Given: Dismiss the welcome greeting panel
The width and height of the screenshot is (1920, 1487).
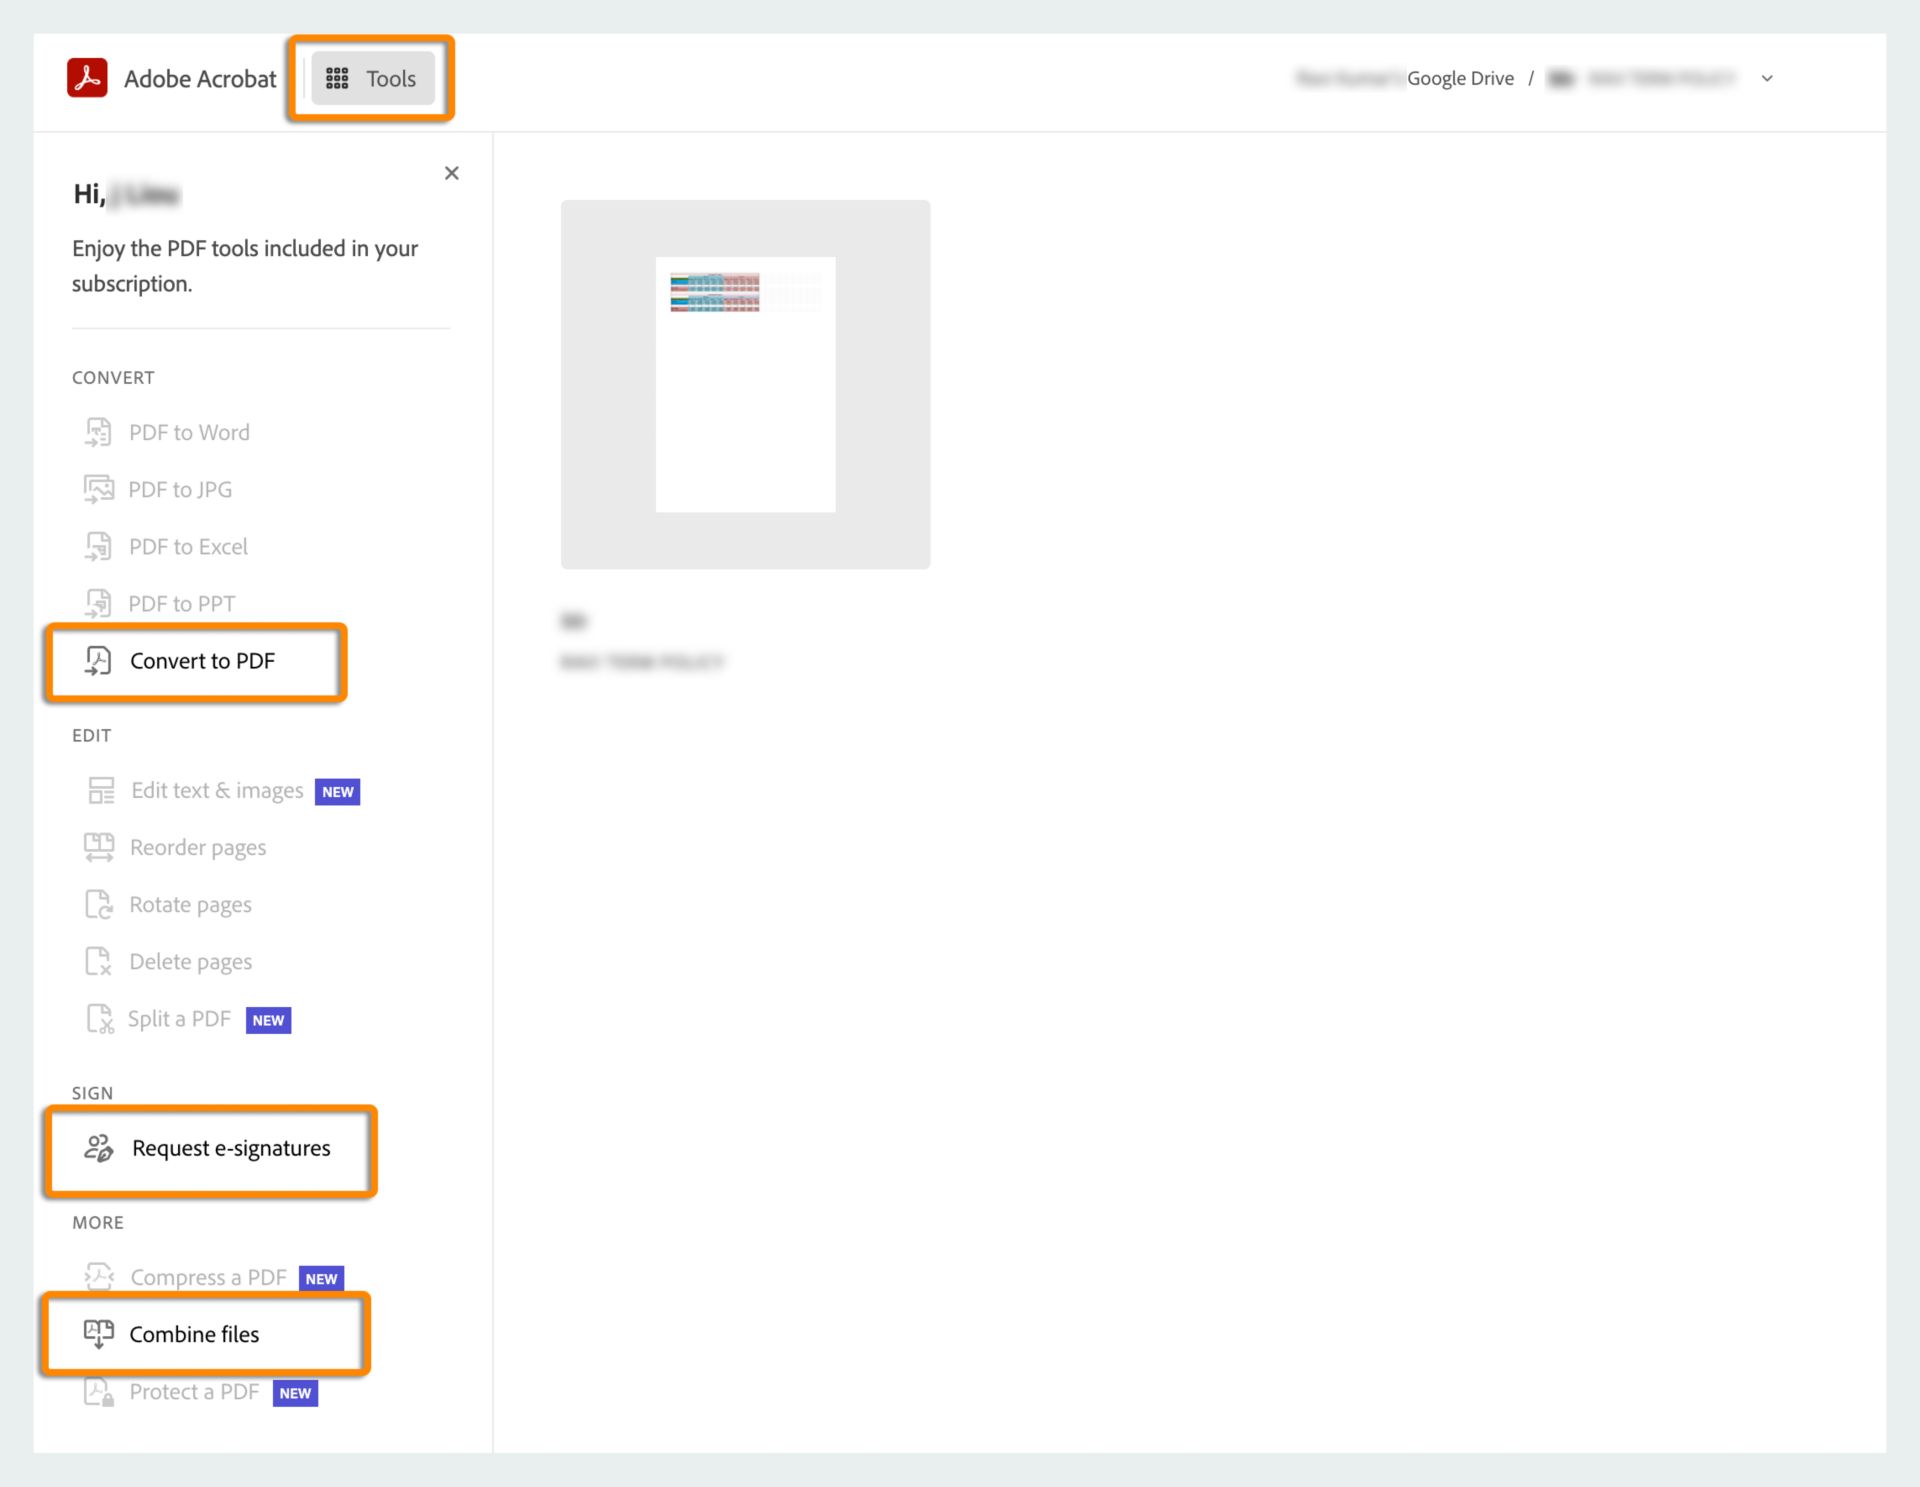Looking at the screenshot, I should click(452, 173).
